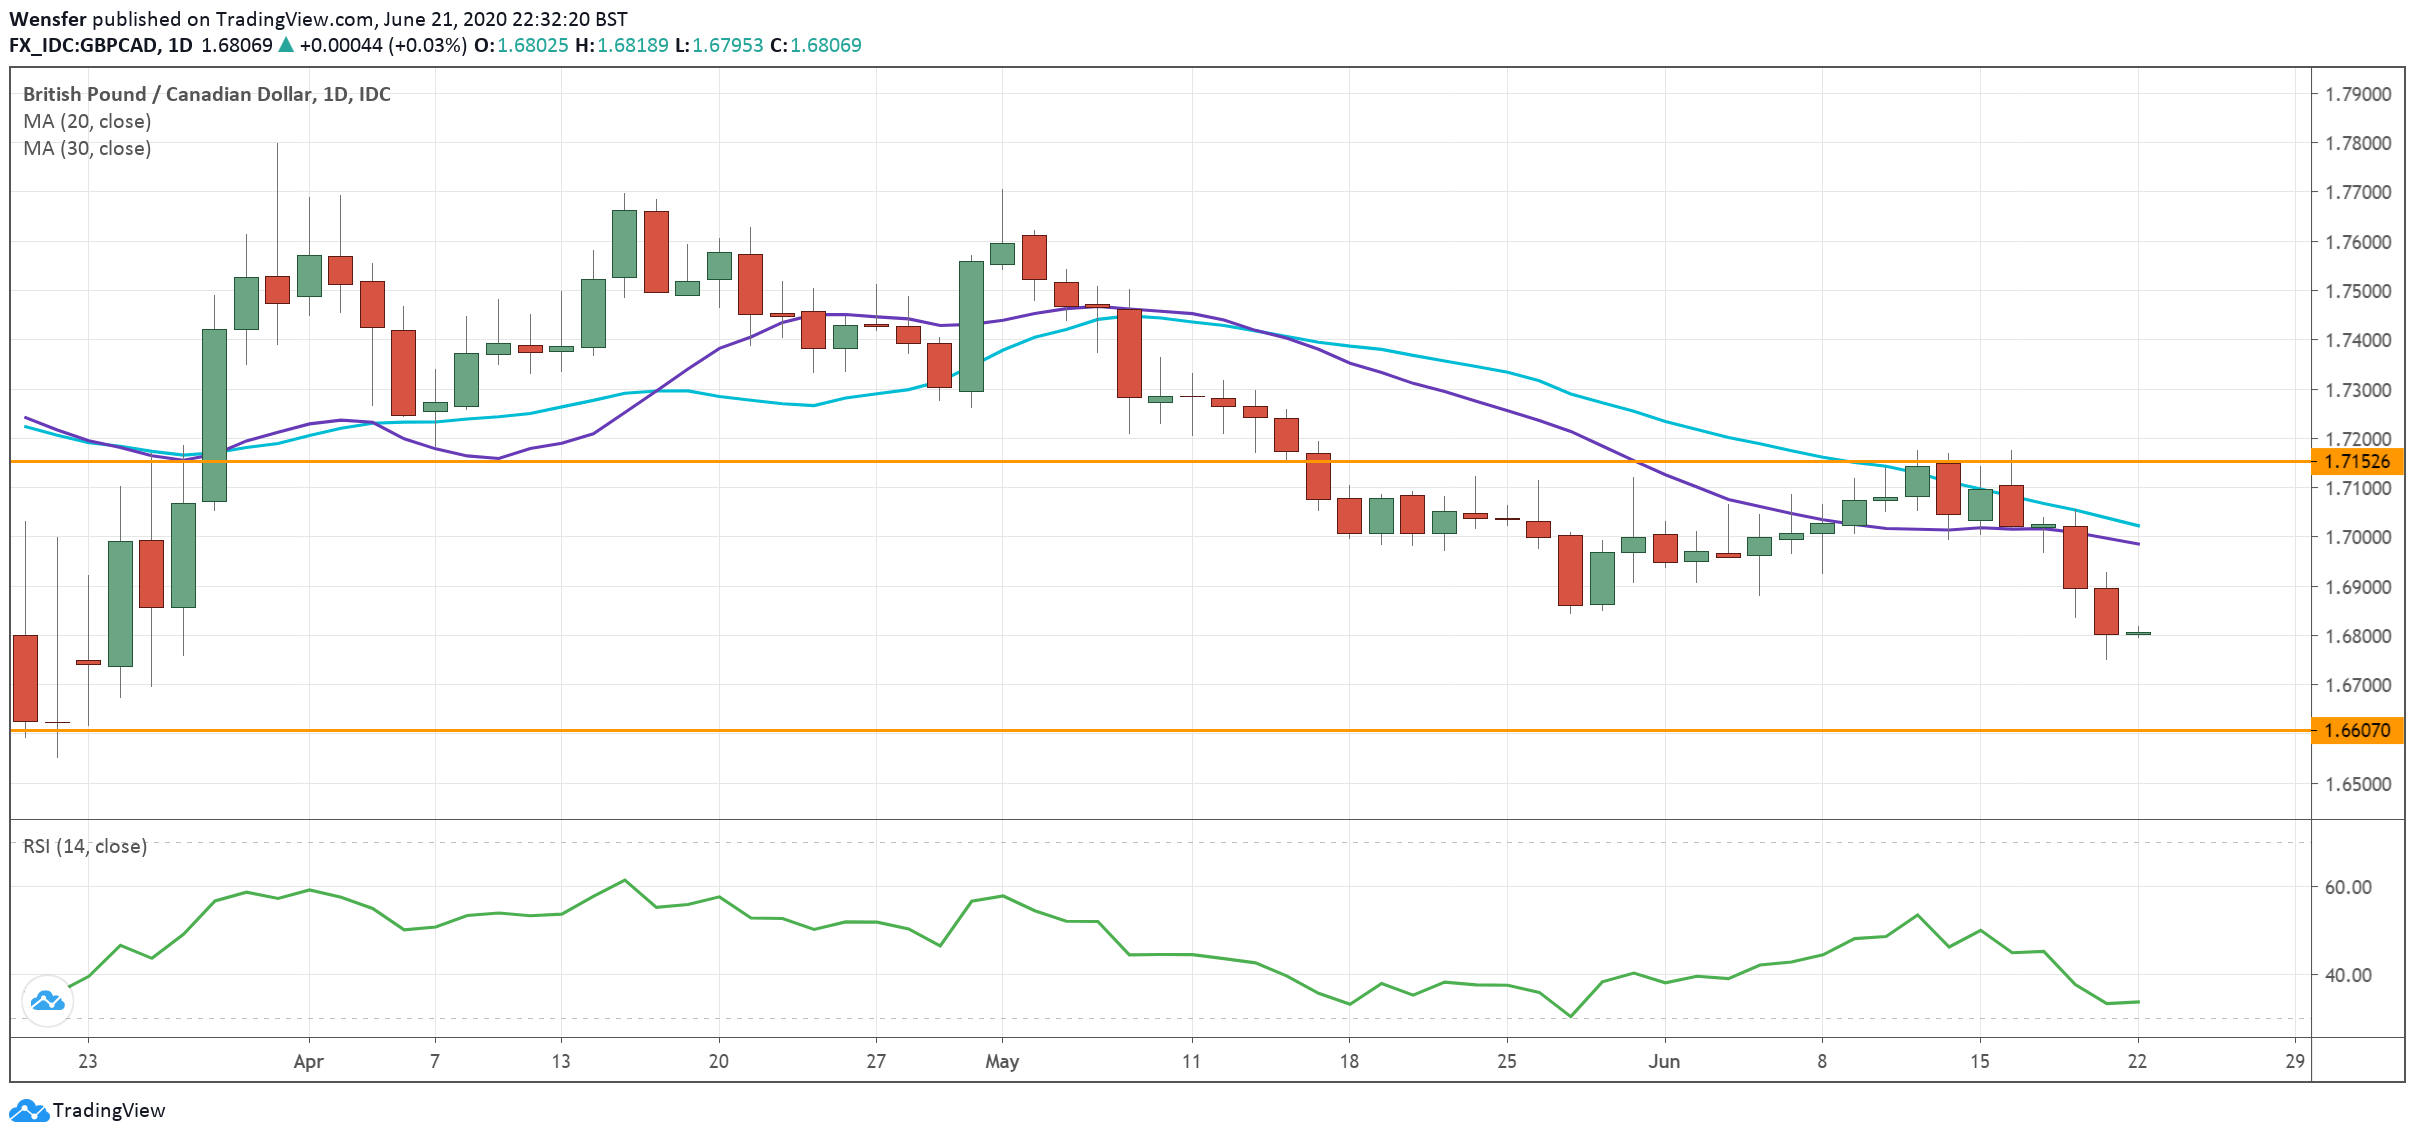Image resolution: width=2415 pixels, height=1139 pixels.
Task: Switch to the May section on the date axis
Action: click(x=1001, y=1063)
